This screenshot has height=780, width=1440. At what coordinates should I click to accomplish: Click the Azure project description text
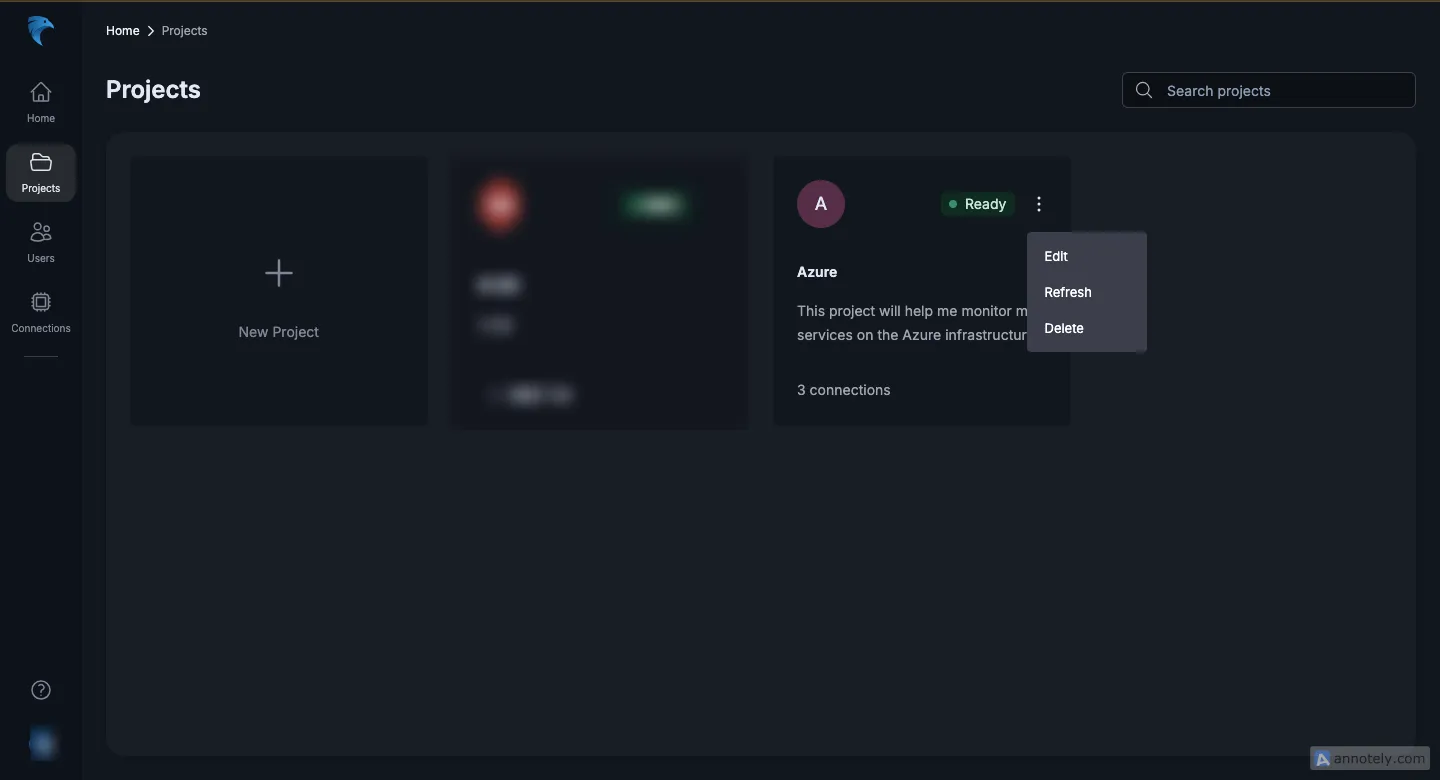[x=913, y=323]
